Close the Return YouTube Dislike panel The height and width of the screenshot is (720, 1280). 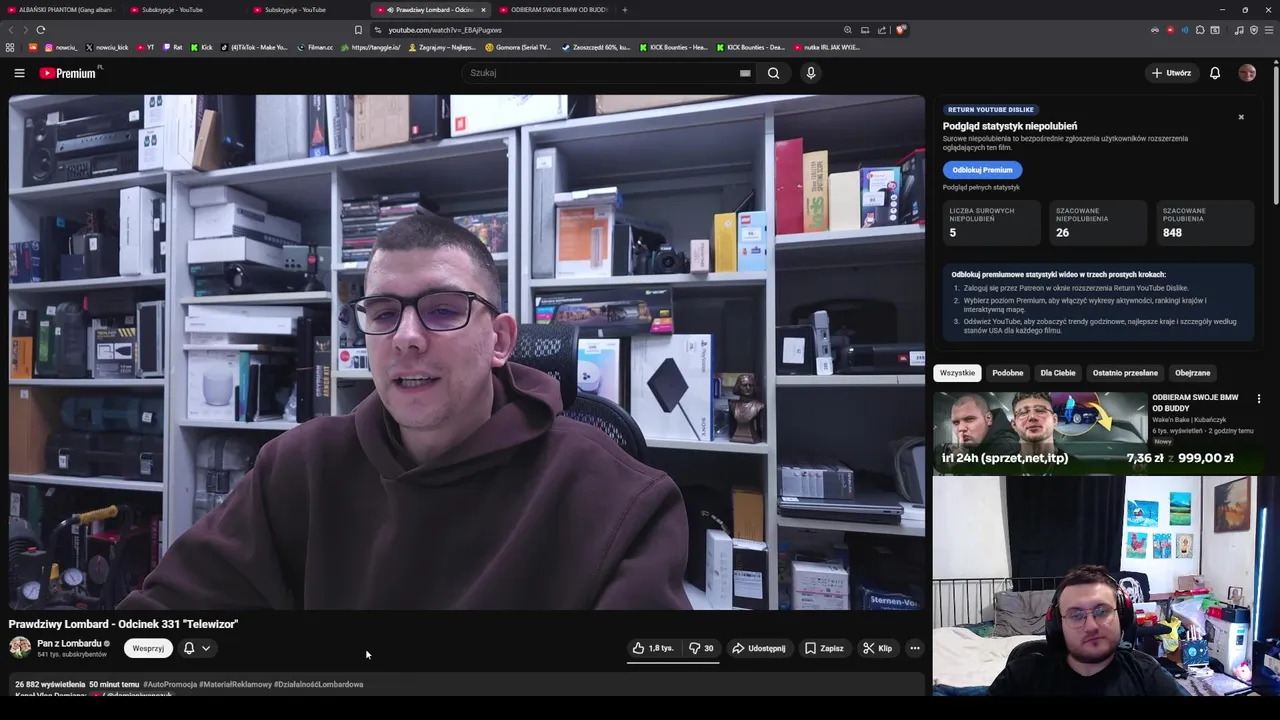click(1241, 117)
